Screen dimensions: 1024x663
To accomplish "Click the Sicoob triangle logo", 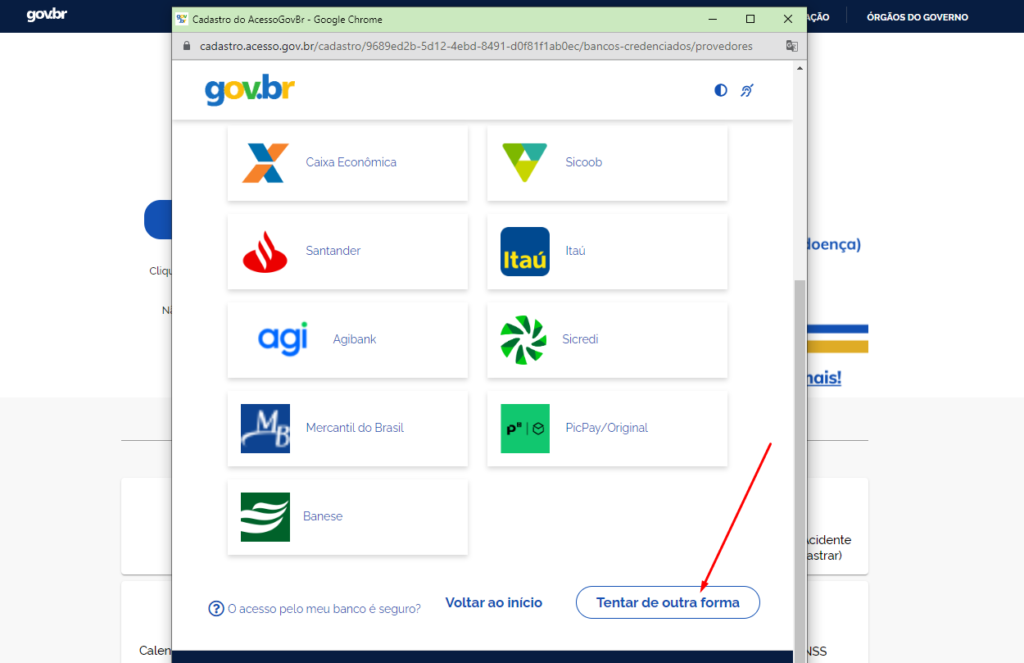I will click(524, 162).
